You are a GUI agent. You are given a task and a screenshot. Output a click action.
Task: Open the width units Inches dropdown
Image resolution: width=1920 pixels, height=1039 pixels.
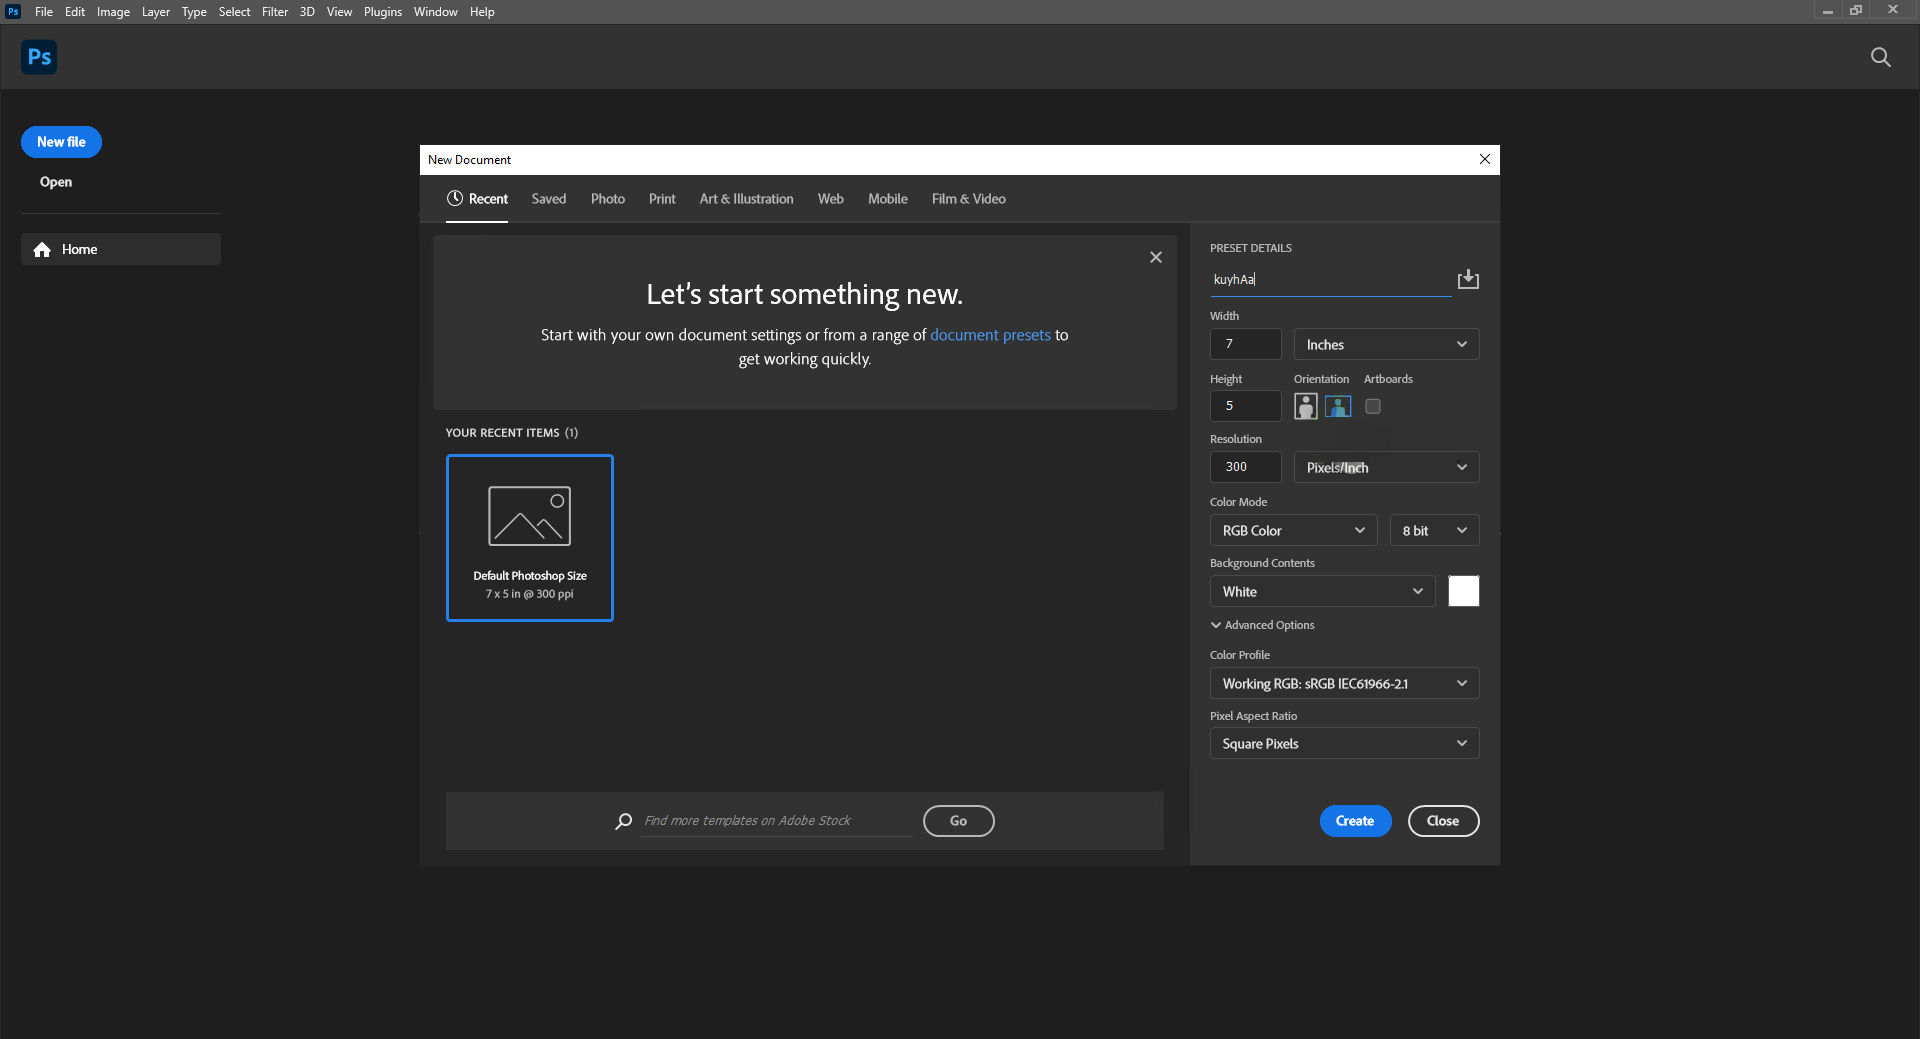tap(1386, 344)
